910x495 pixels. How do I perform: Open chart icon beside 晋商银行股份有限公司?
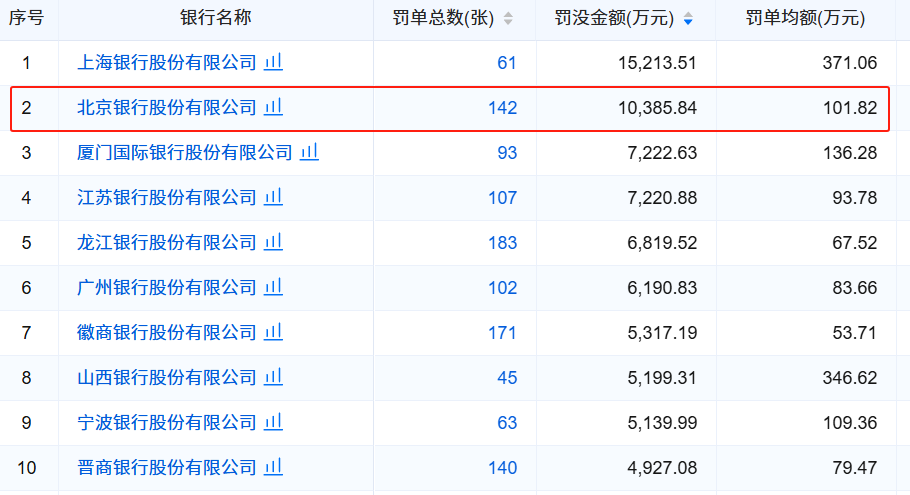coord(273,467)
